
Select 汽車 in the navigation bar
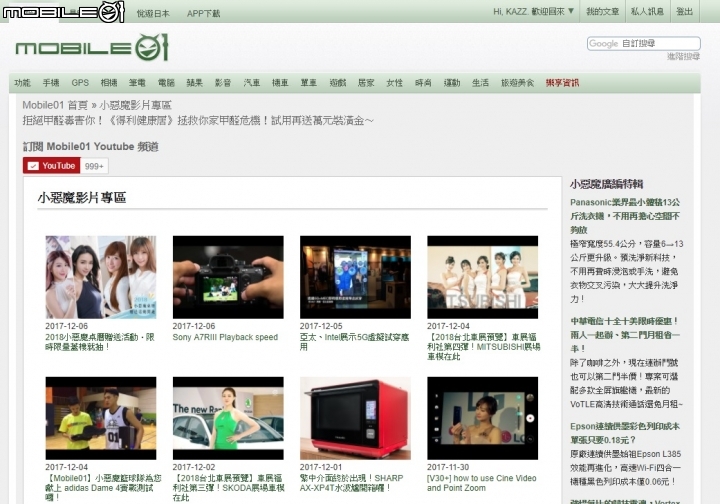[252, 83]
